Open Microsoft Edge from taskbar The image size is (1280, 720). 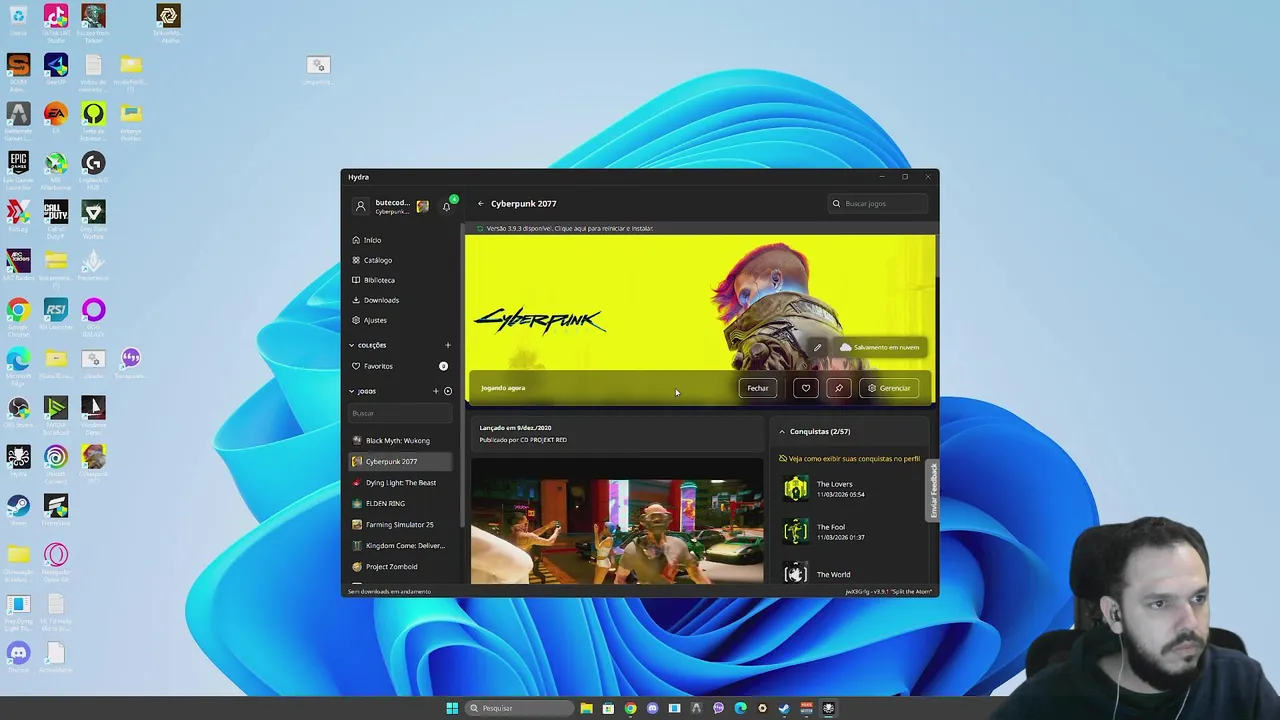click(740, 708)
